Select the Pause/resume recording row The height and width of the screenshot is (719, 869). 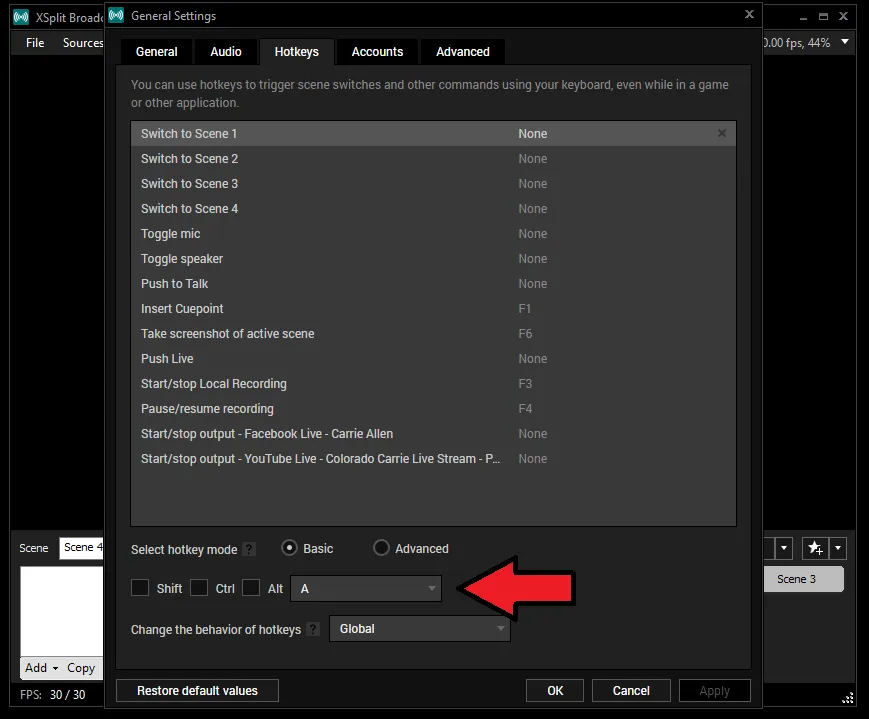click(433, 408)
